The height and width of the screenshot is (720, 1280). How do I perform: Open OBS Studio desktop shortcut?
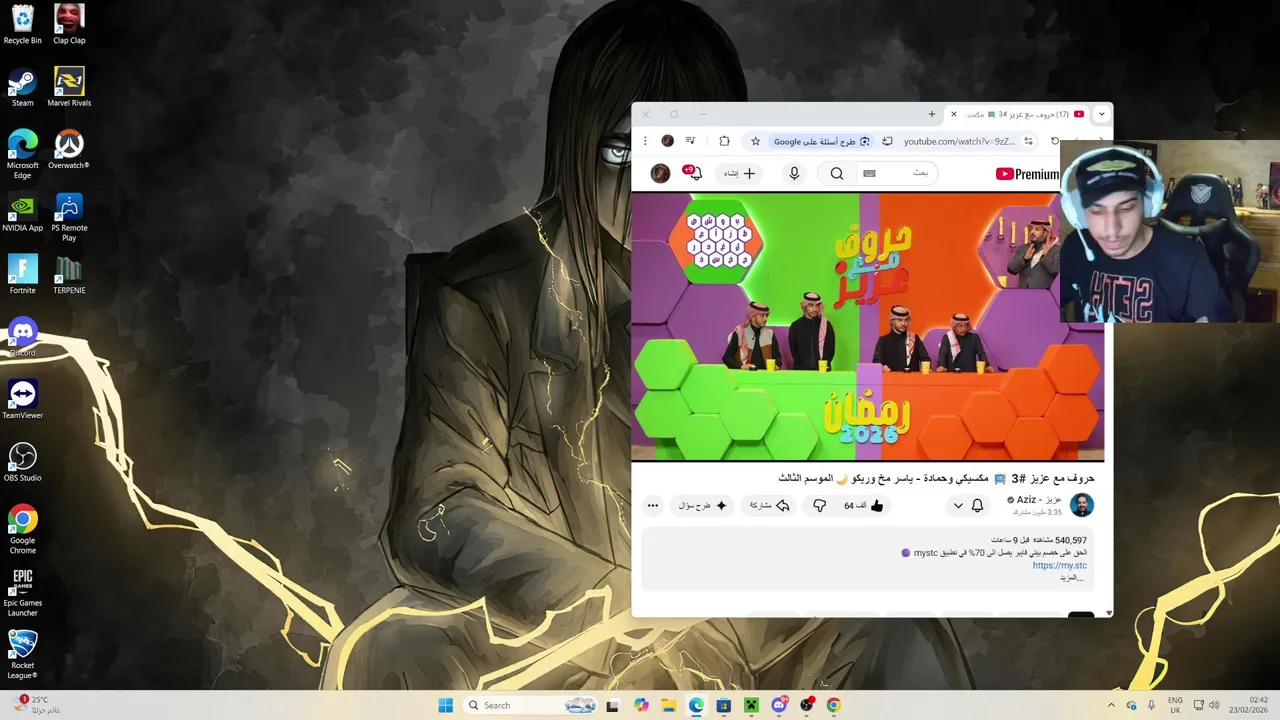(22, 462)
